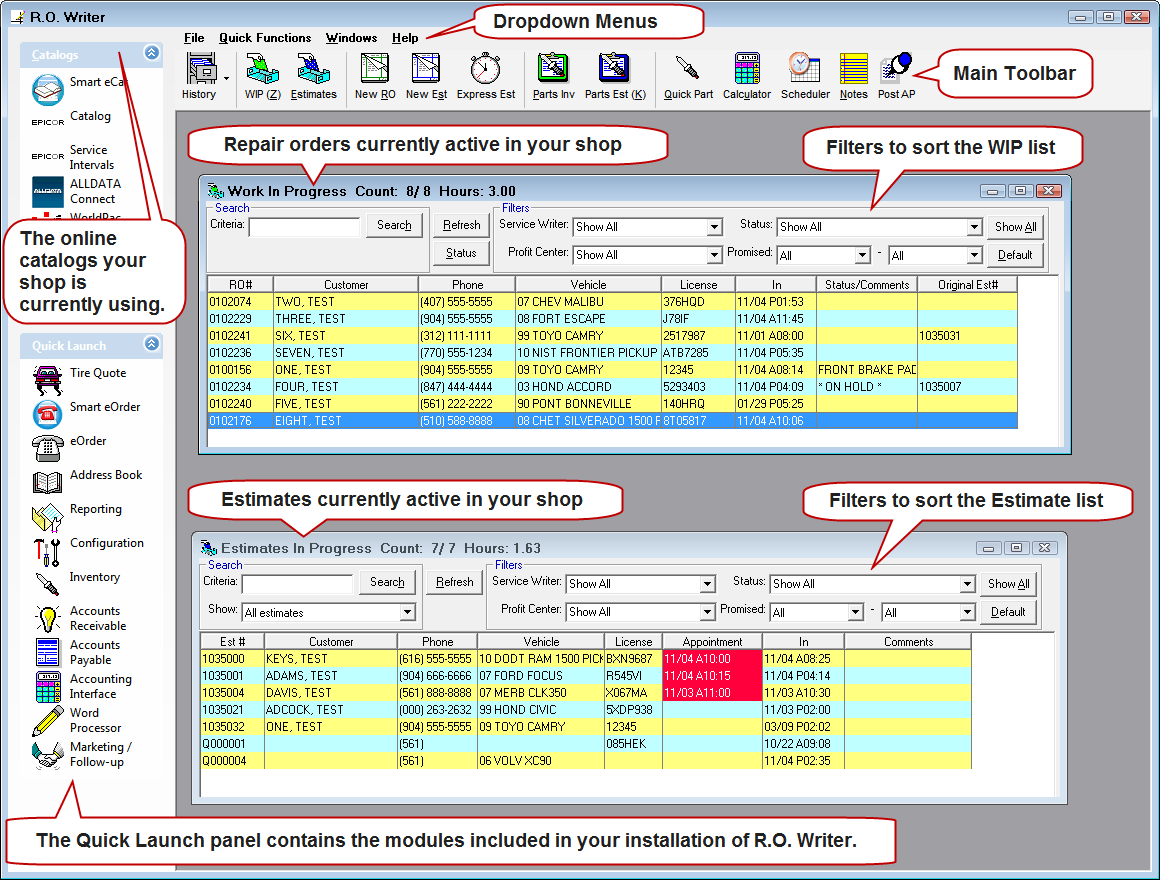Click Default button in Estimates filters
The height and width of the screenshot is (880, 1160).
[x=1007, y=612]
